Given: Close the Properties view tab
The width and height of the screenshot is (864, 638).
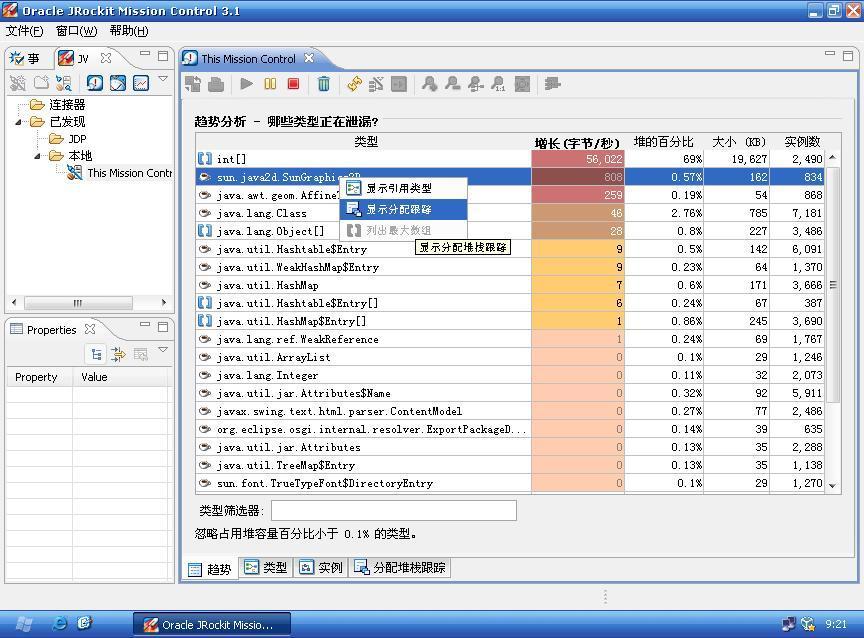Looking at the screenshot, I should 90,329.
